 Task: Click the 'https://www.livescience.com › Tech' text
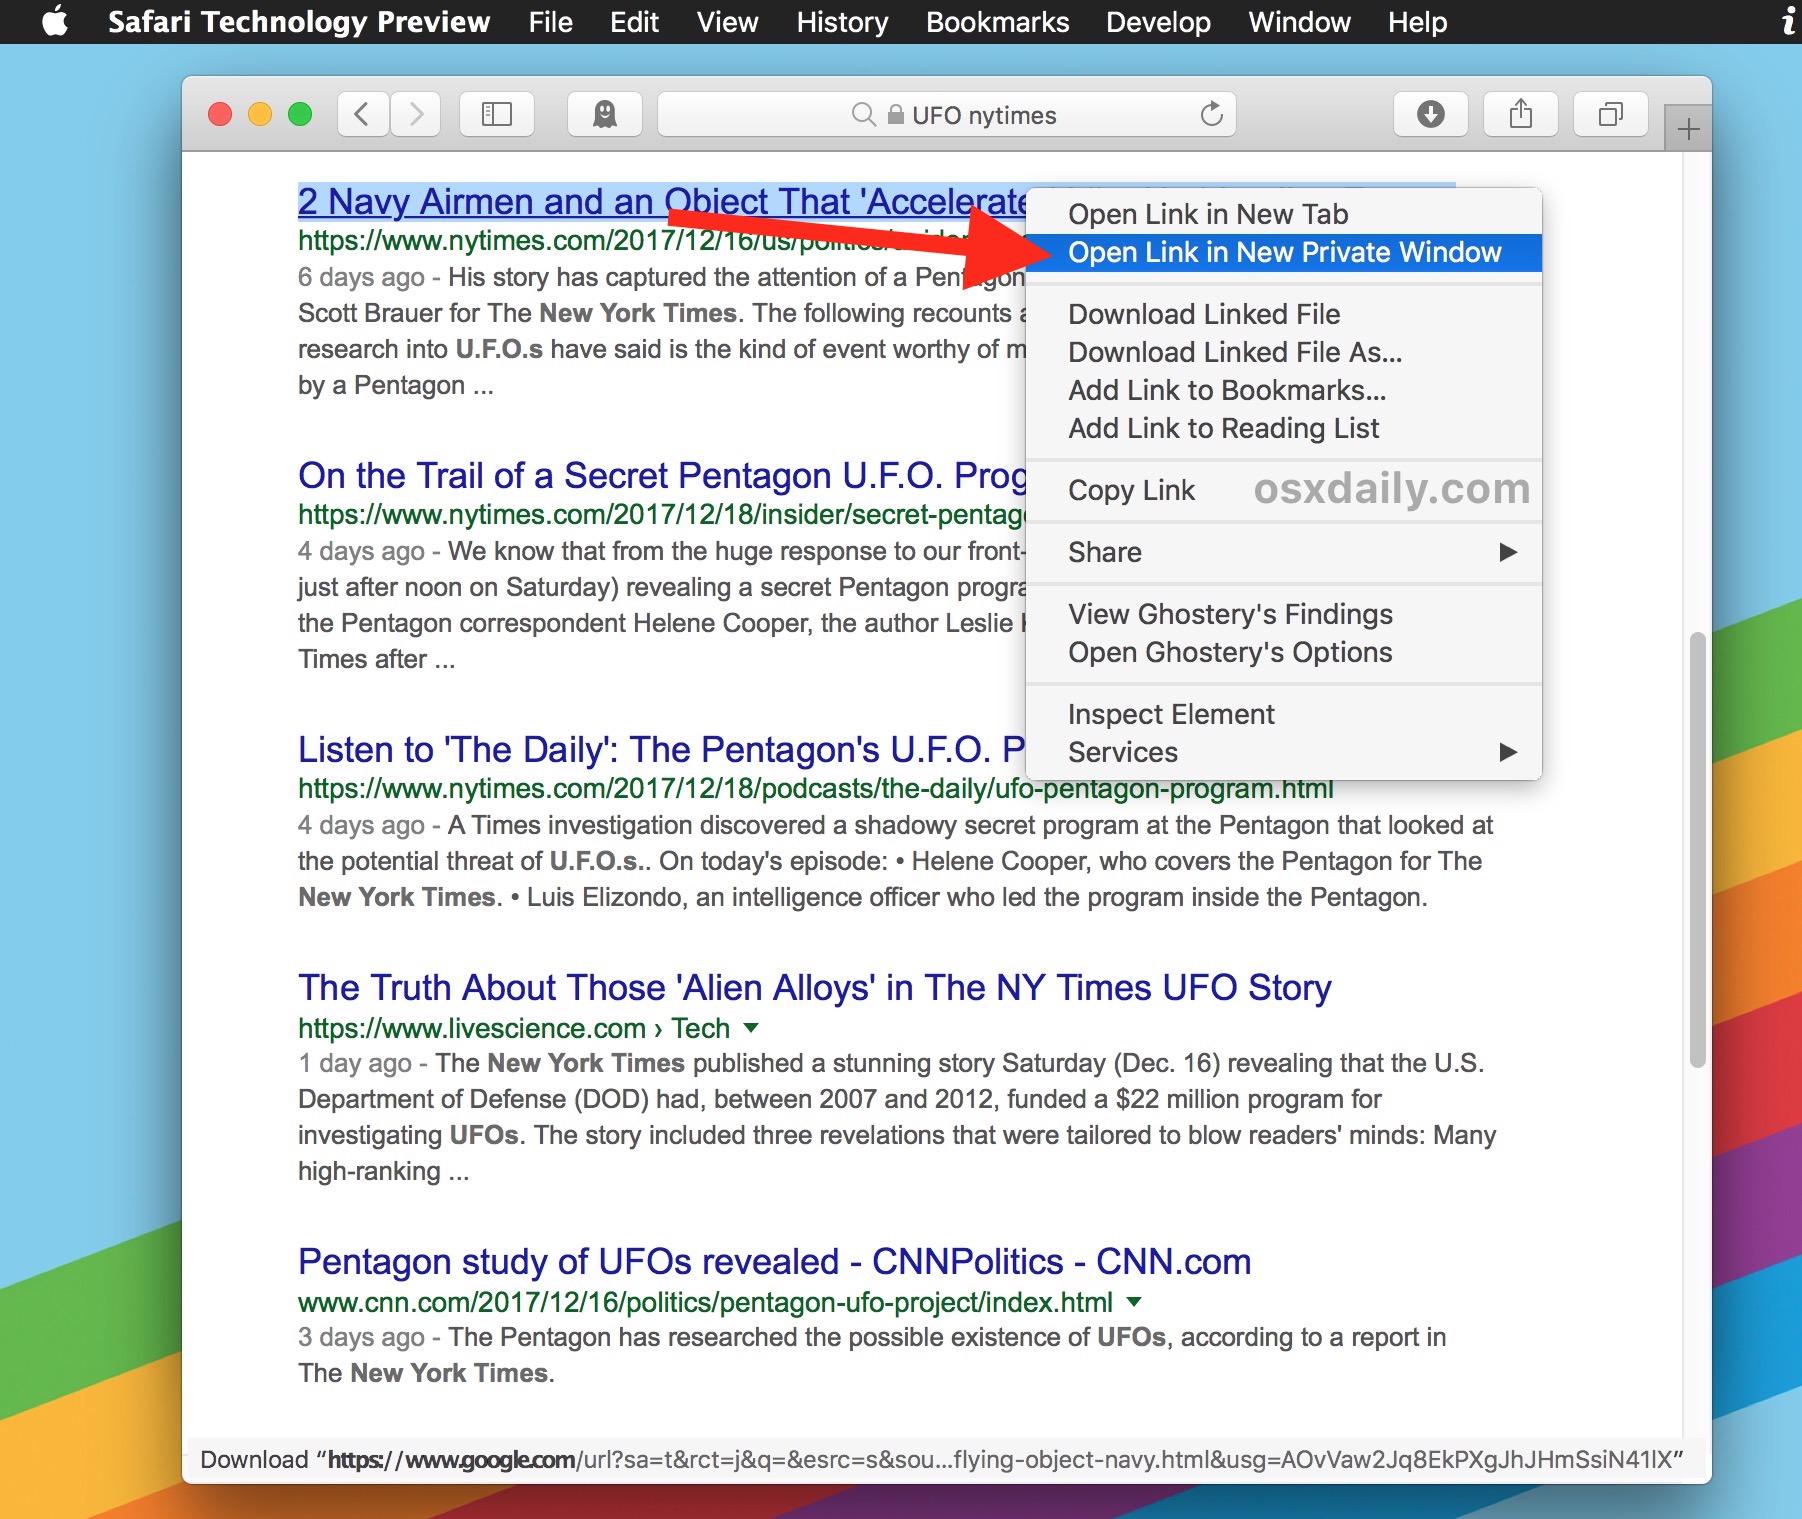coord(514,1028)
